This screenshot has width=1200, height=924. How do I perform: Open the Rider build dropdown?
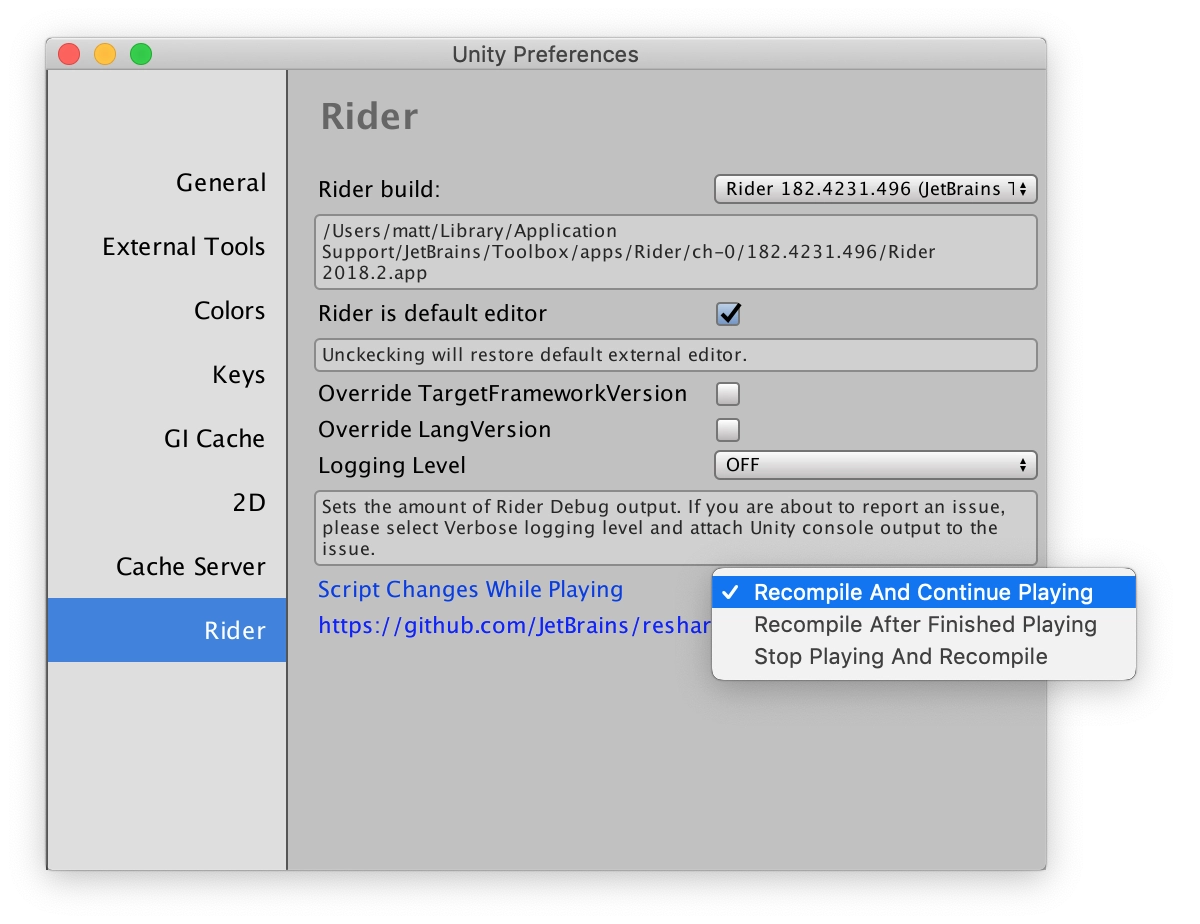(876, 189)
